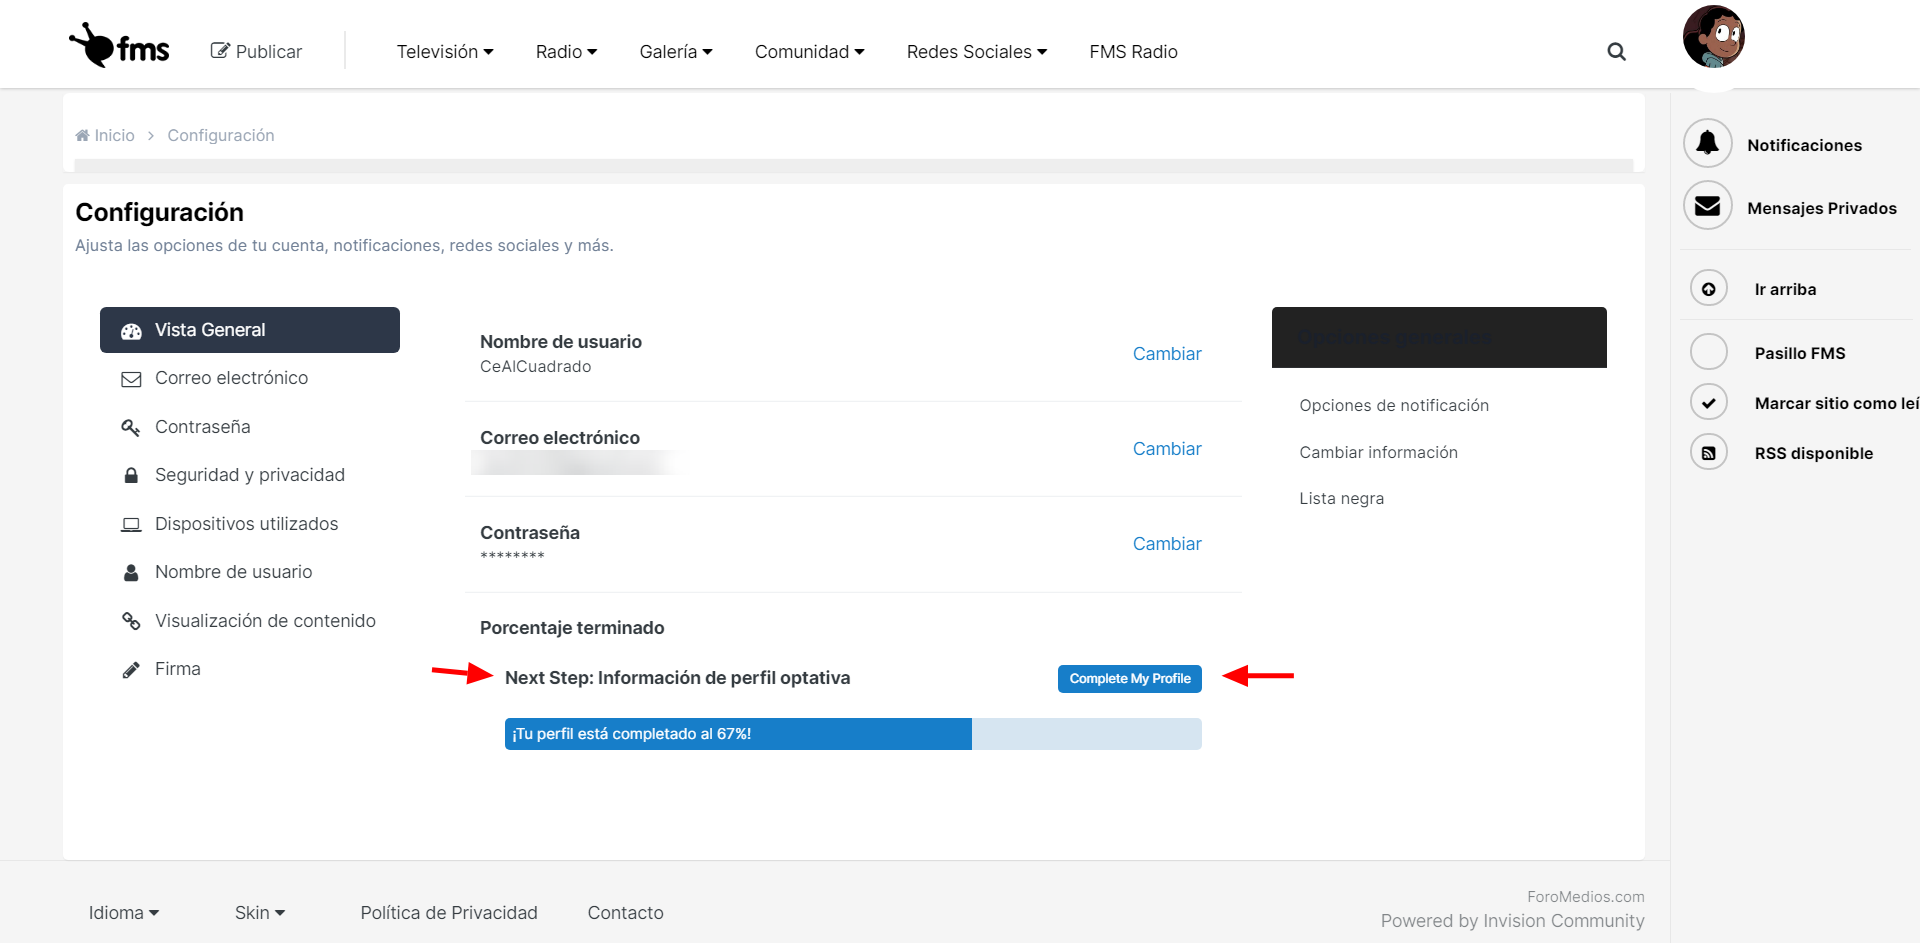
Task: Open the Powered by Invision Community link
Action: pos(1512,921)
